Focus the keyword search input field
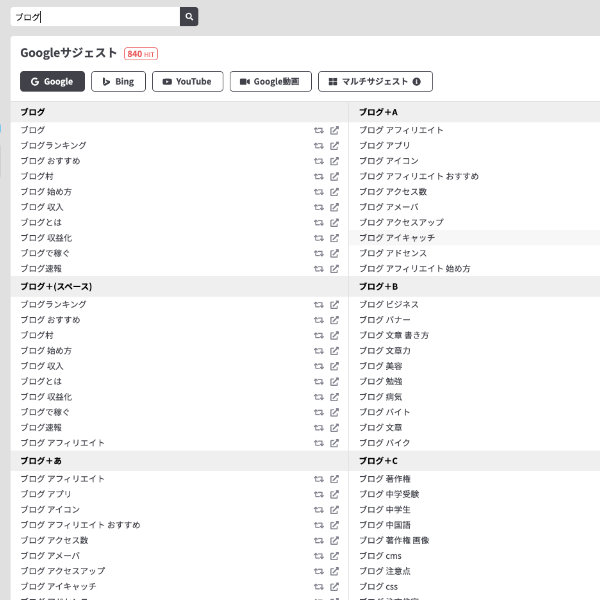The image size is (600, 600). [x=95, y=16]
